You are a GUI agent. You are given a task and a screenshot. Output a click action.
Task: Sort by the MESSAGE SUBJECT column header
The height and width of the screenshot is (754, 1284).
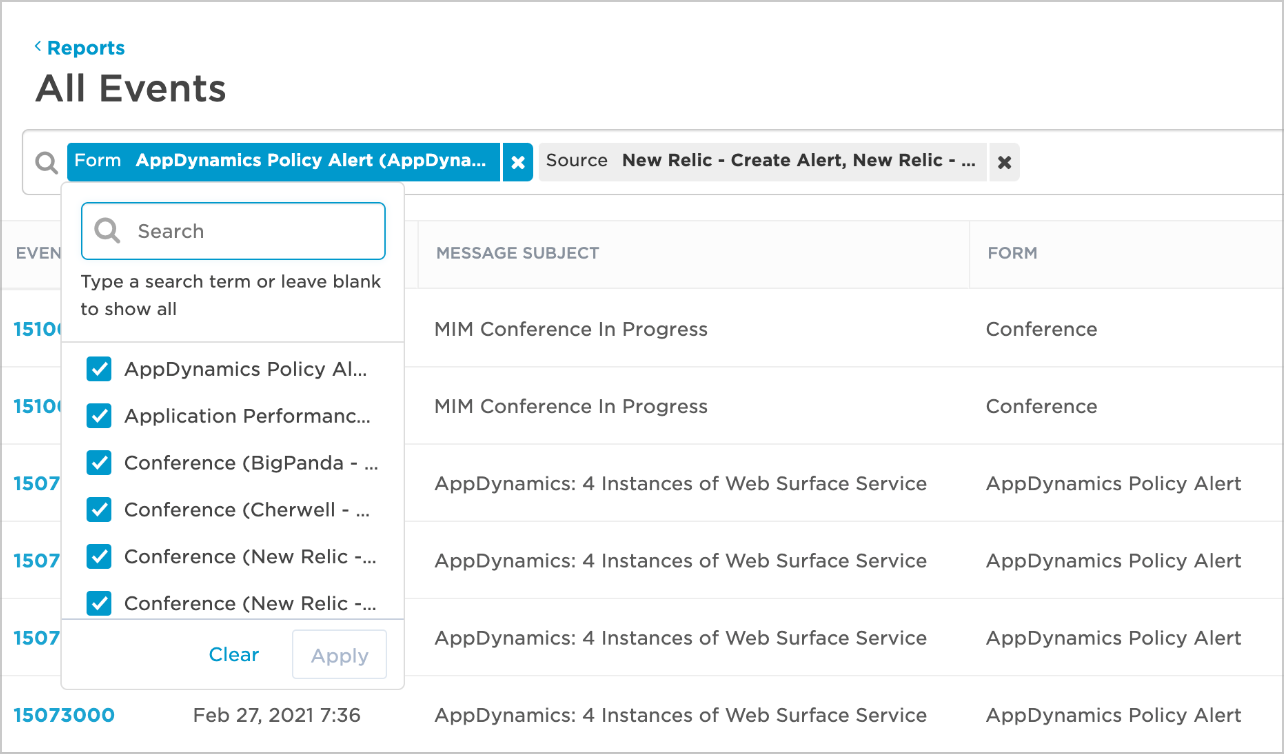click(x=517, y=253)
